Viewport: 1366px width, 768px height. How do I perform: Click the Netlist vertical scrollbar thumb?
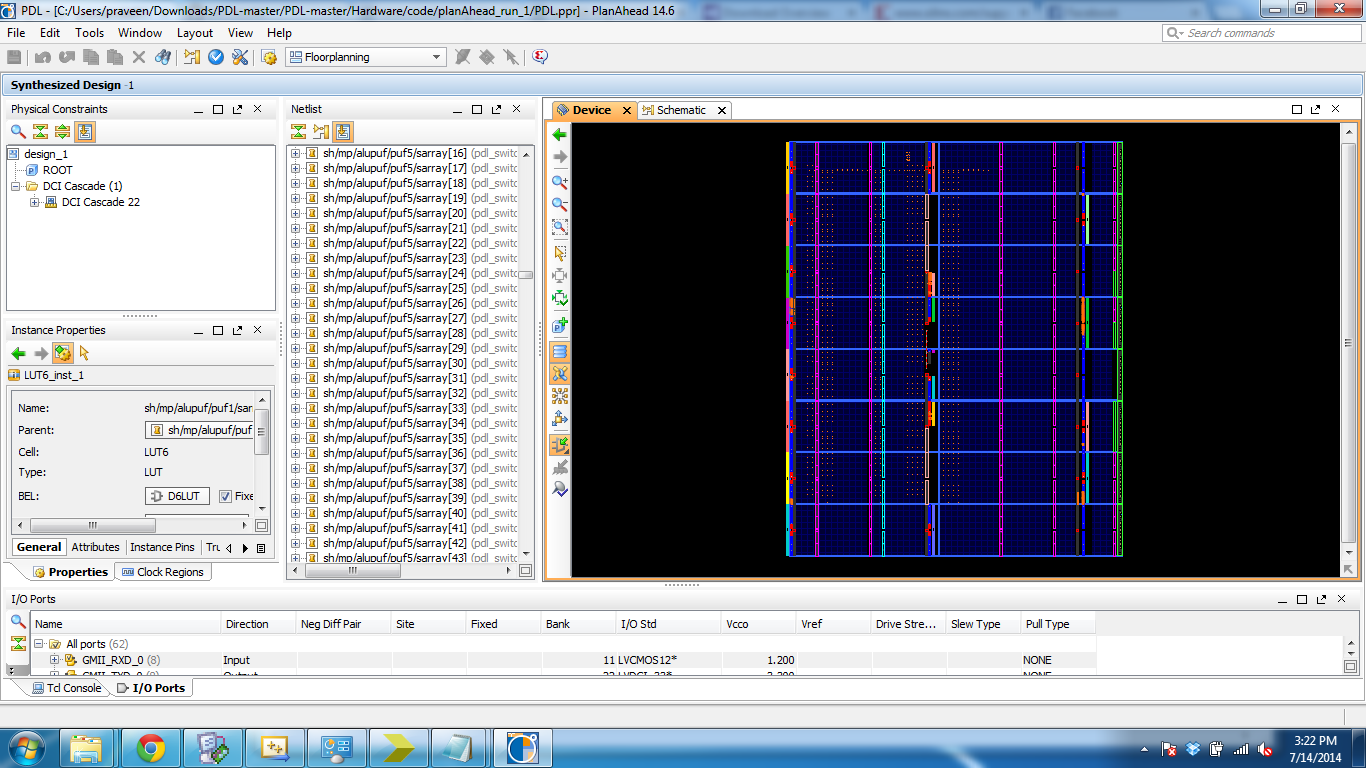pyautogui.click(x=525, y=275)
